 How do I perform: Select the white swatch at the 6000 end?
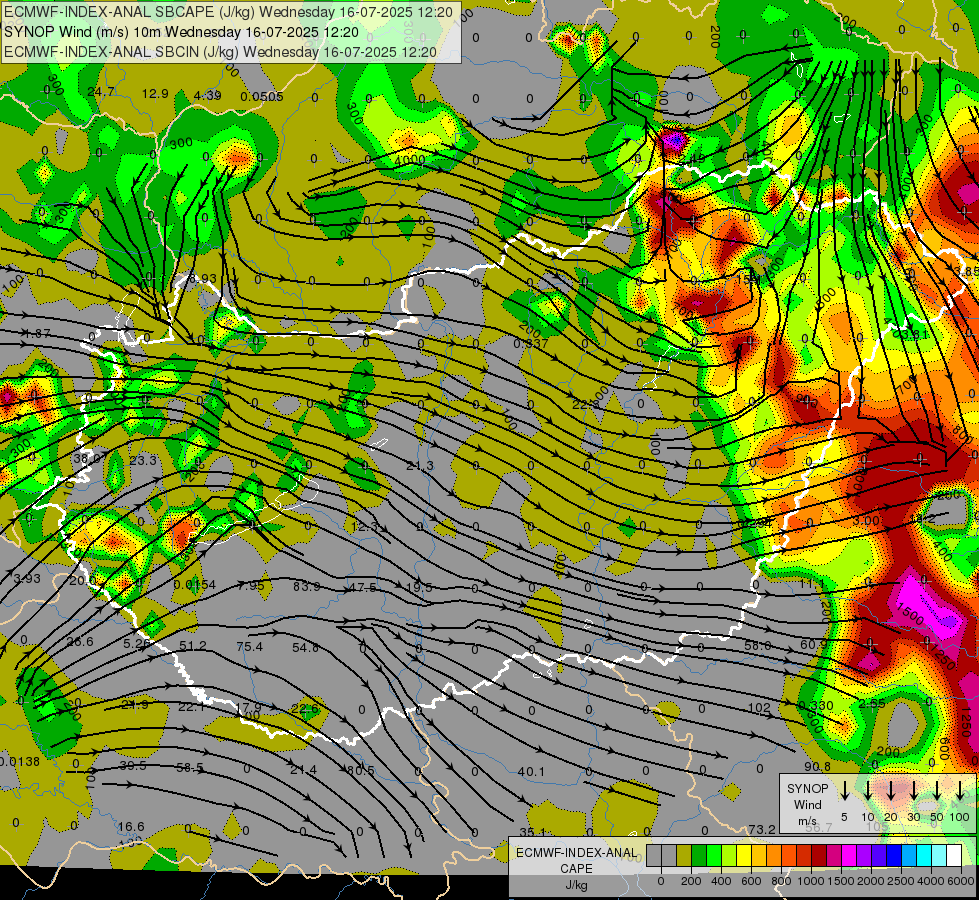(x=954, y=855)
